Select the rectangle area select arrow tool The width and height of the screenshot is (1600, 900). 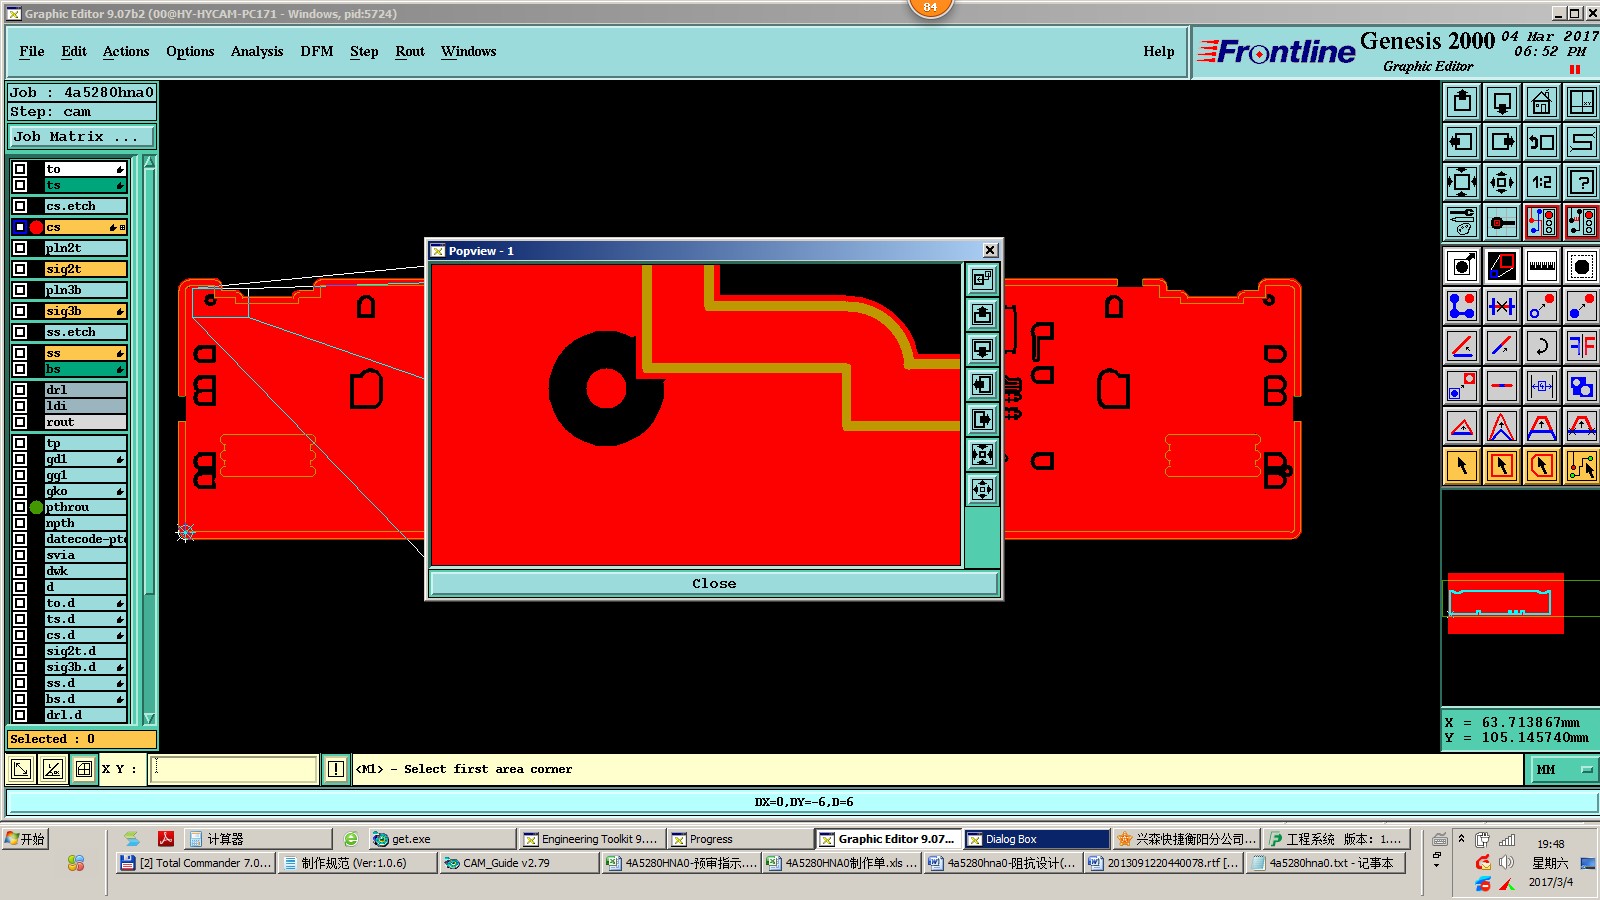1502,466
